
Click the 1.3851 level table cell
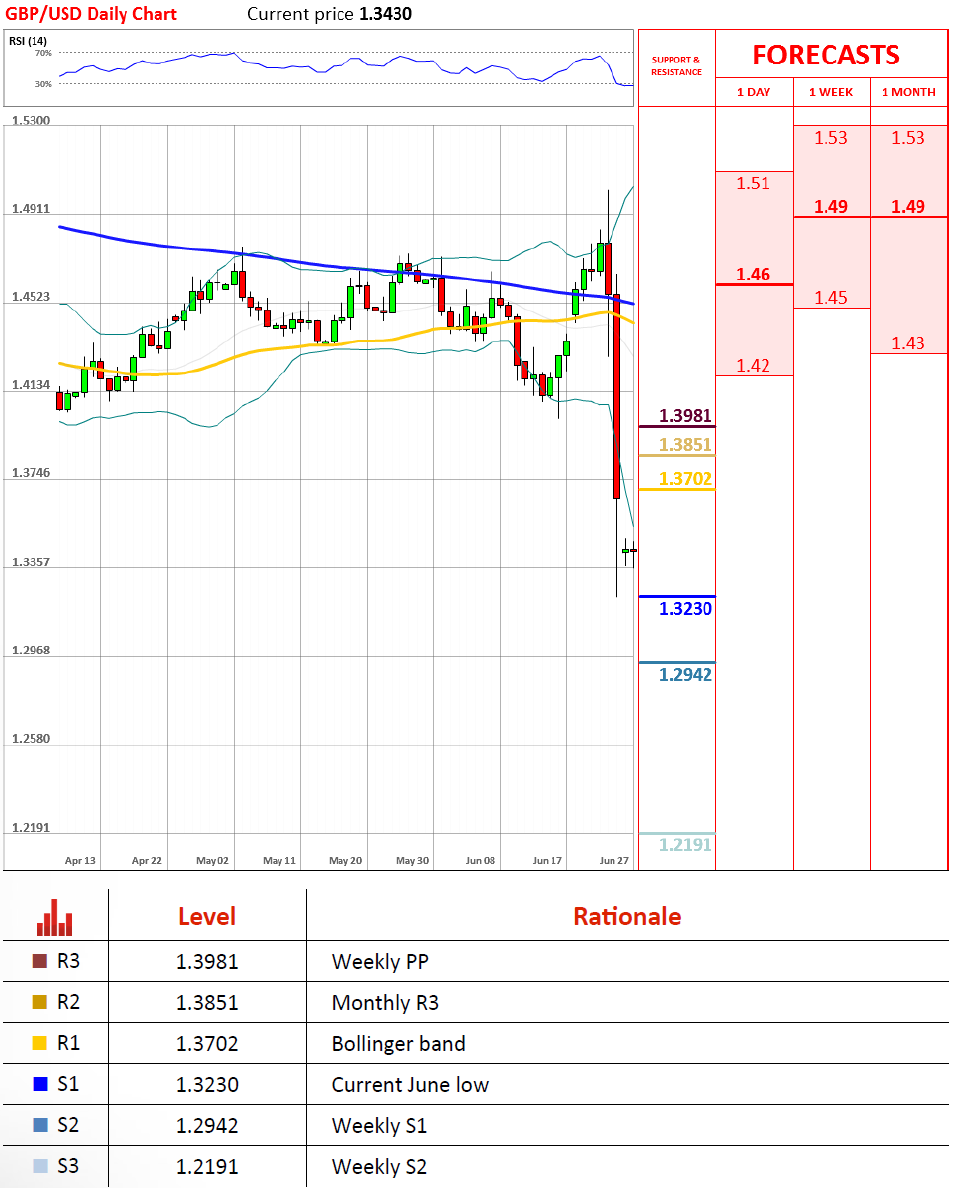(207, 1002)
